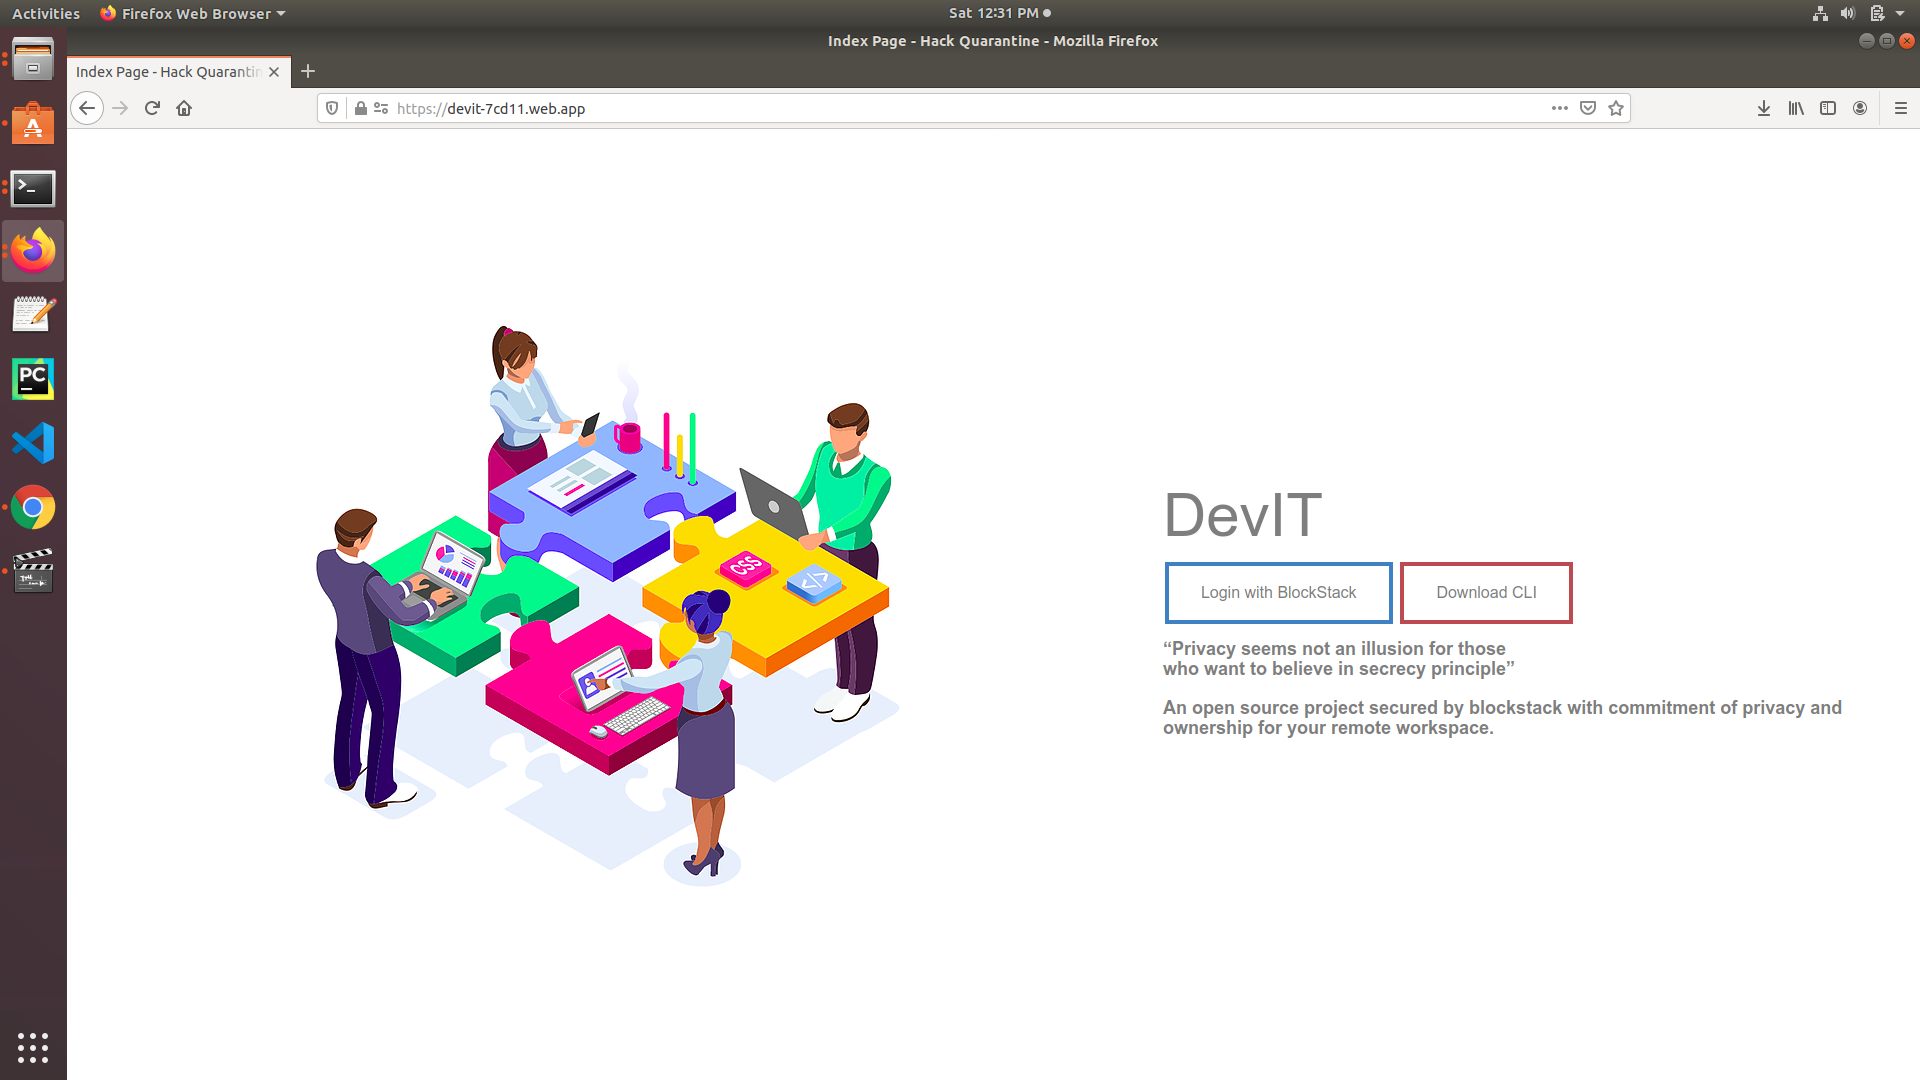Open tracking protection shield icon

(x=332, y=108)
